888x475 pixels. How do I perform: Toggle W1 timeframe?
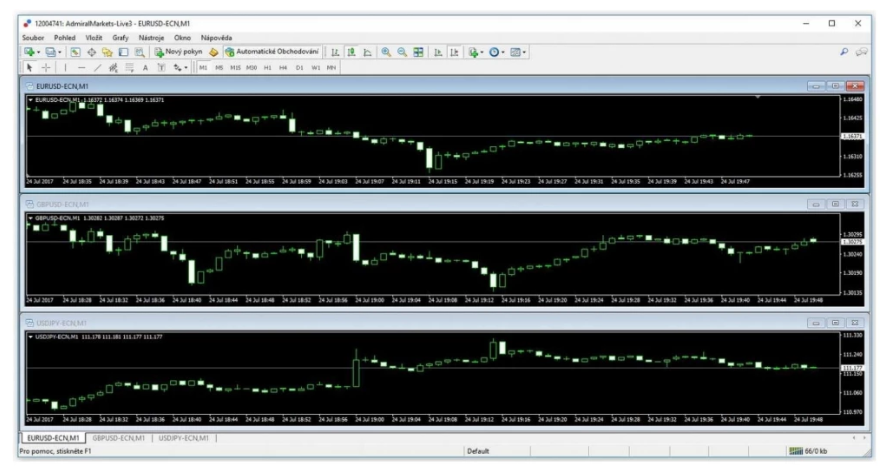point(315,67)
